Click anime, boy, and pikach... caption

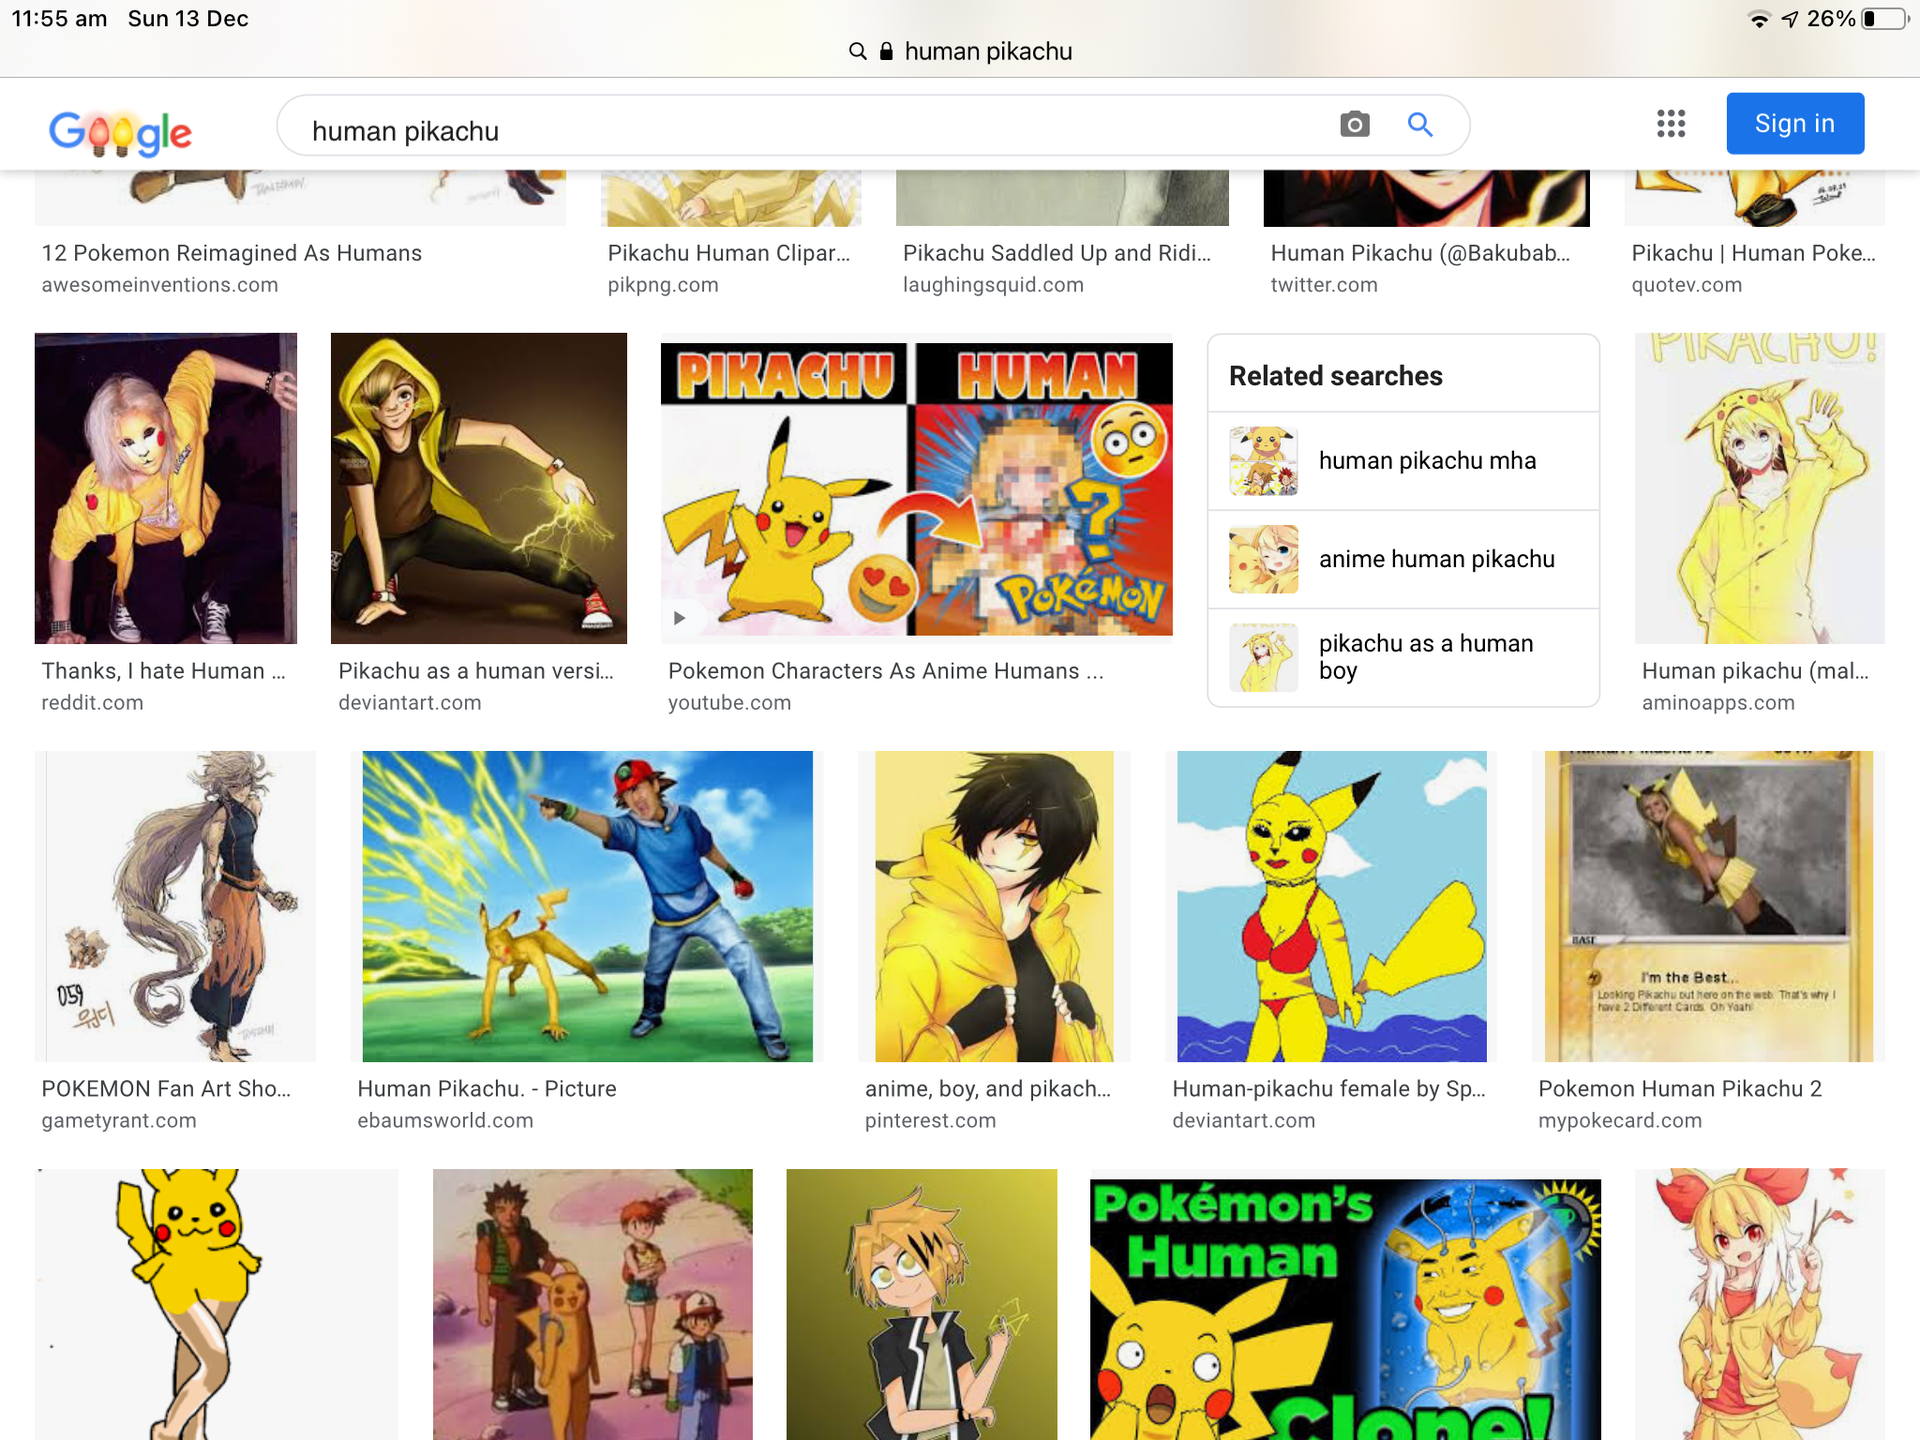pos(988,1089)
